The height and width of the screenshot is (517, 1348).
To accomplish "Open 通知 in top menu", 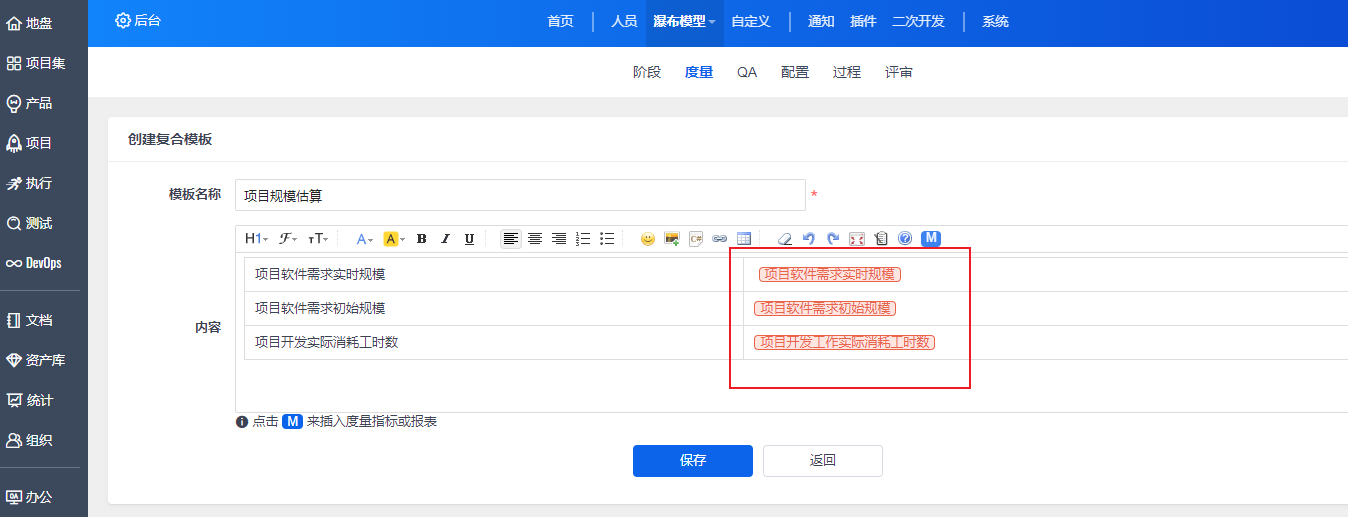I will tap(821, 21).
